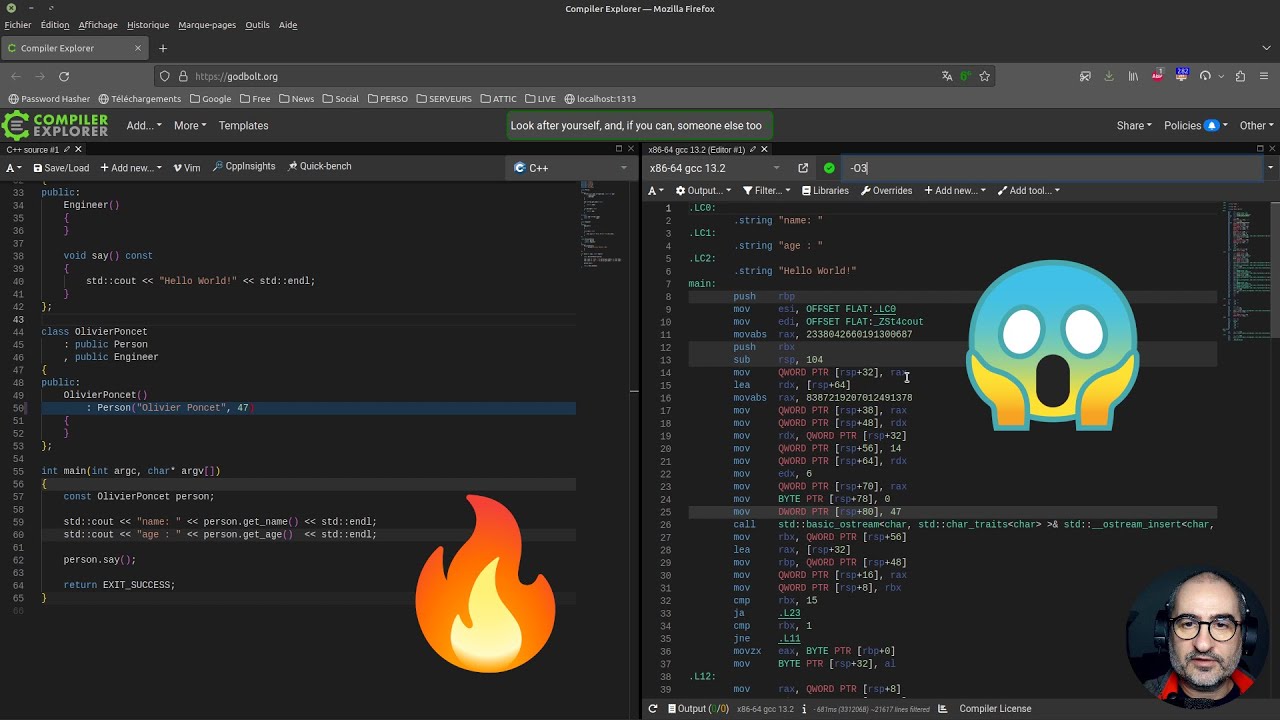Image resolution: width=1280 pixels, height=720 pixels.
Task: Click the compiler picker pop-out icon
Action: 803,168
